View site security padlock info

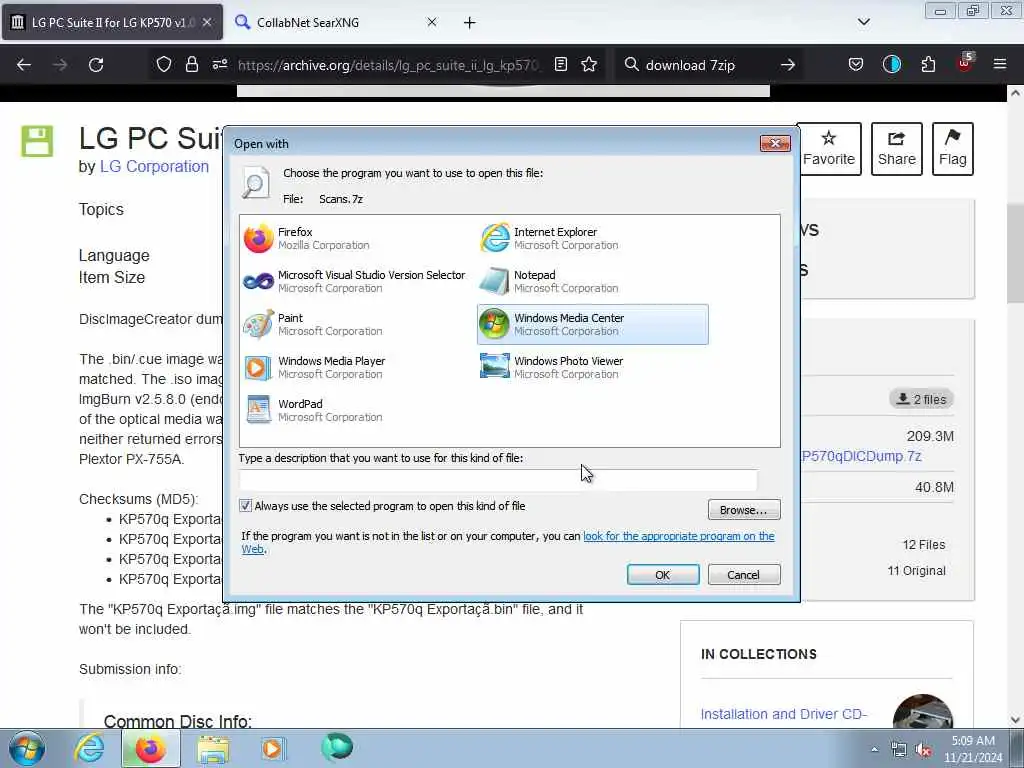click(191, 65)
